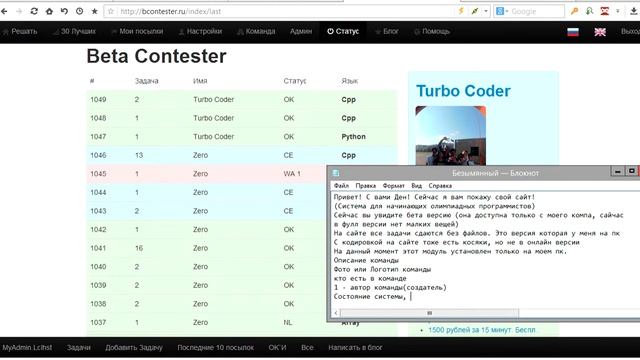Image resolution: width=640 pixels, height=360 pixels.
Task: Open the key password manager icon
Action: pos(574,11)
